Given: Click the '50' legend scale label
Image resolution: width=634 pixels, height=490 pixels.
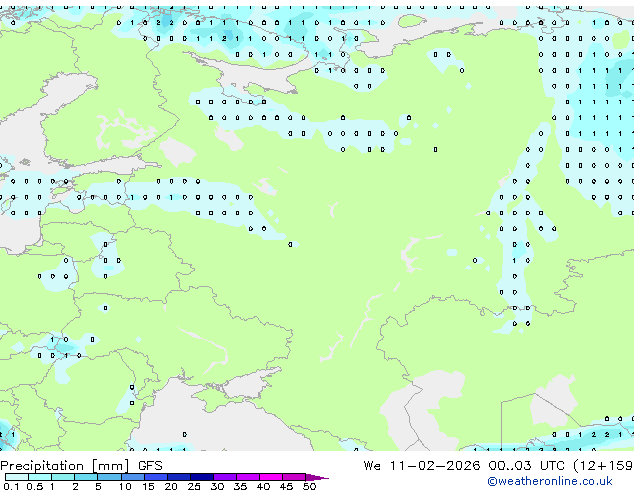Looking at the screenshot, I should 309,486.
